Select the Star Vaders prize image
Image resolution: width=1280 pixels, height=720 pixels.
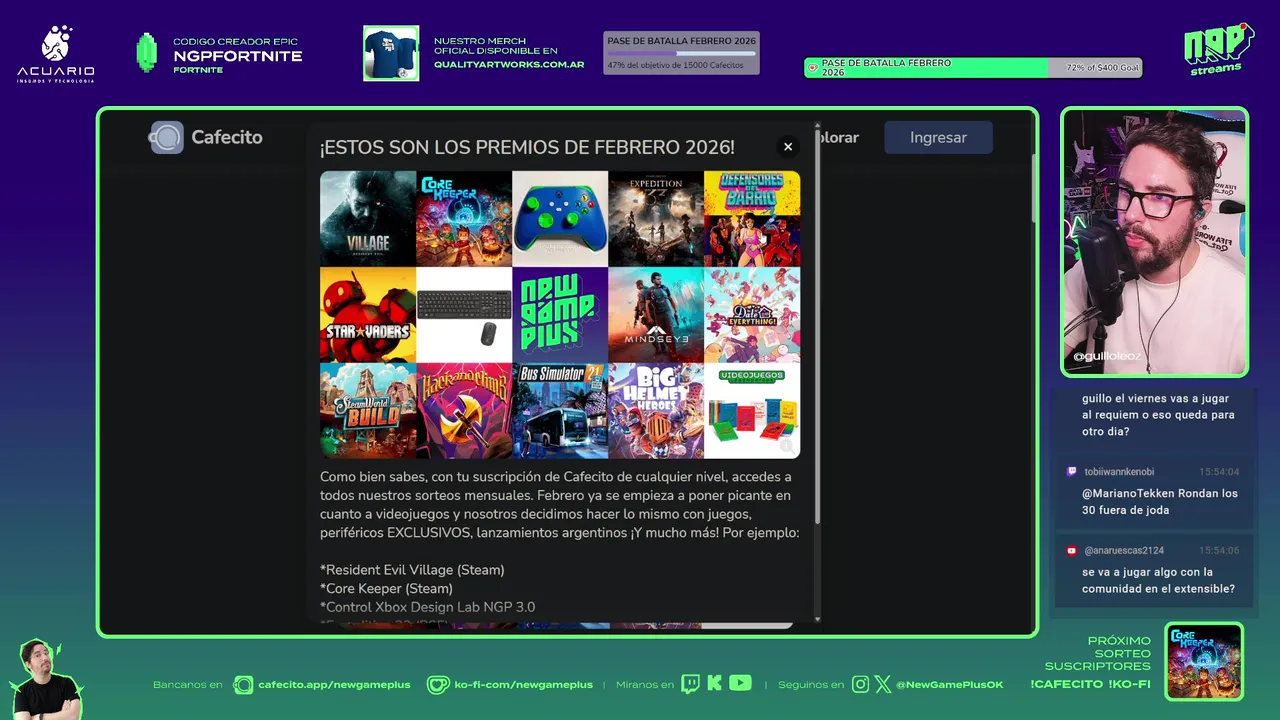click(368, 315)
